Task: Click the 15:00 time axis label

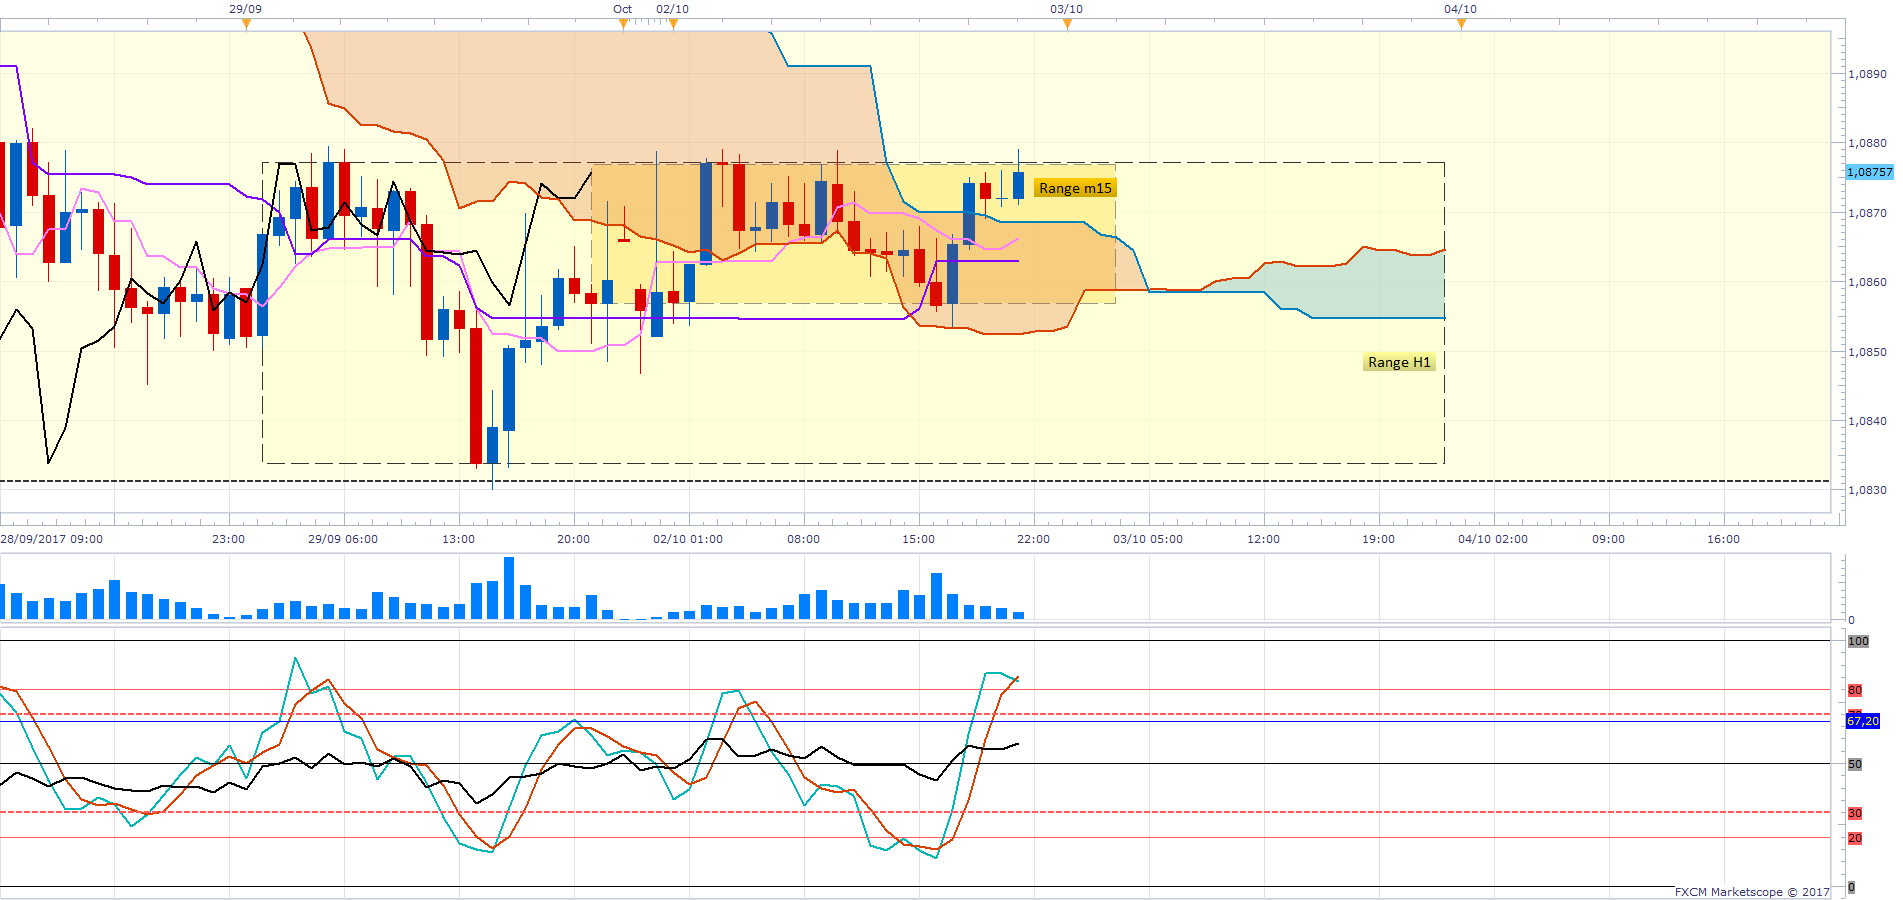Action: (919, 539)
